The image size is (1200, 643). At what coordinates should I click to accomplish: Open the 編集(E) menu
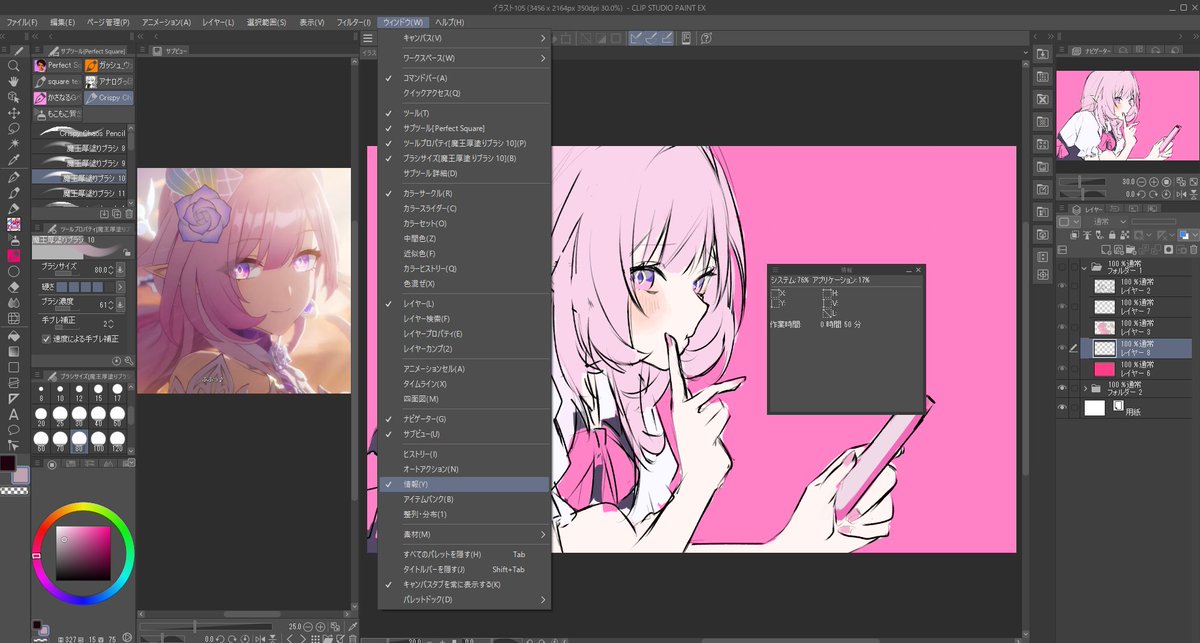[62, 22]
